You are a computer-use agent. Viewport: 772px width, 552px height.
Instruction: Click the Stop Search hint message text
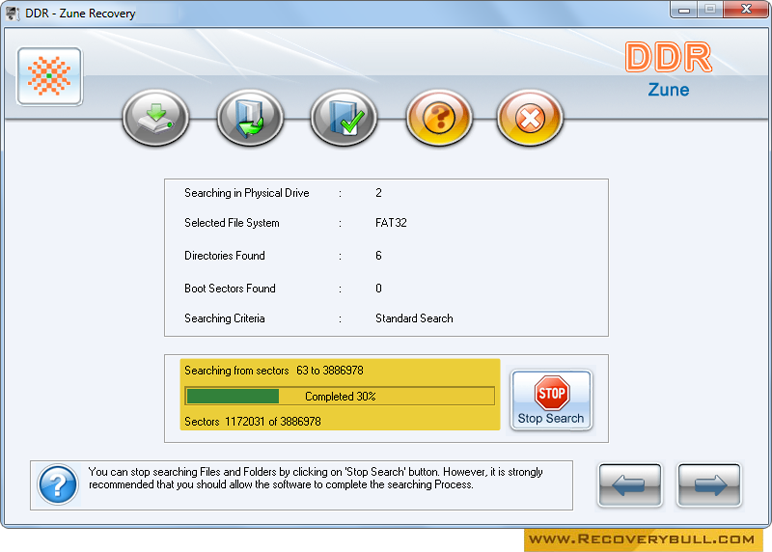tap(316, 478)
